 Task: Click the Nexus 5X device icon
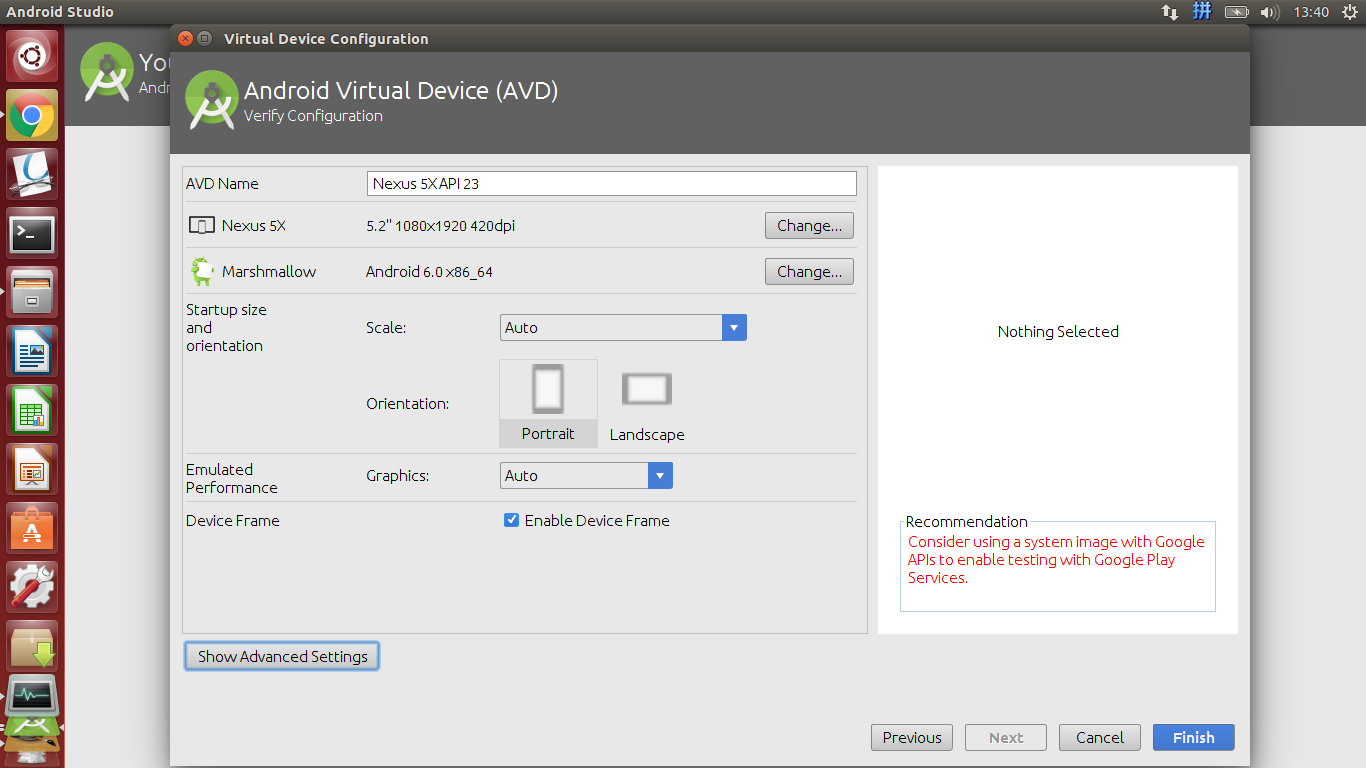(201, 226)
